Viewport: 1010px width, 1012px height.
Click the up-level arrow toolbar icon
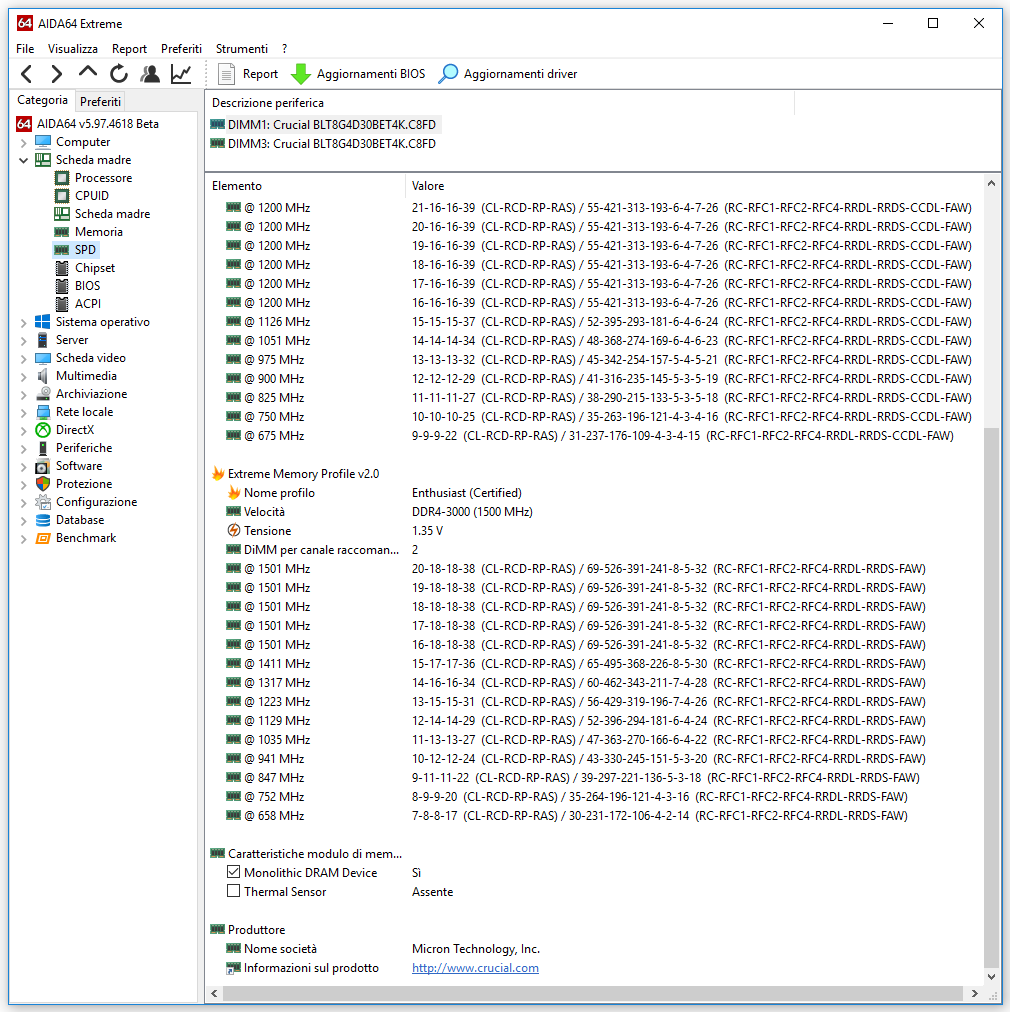point(88,73)
